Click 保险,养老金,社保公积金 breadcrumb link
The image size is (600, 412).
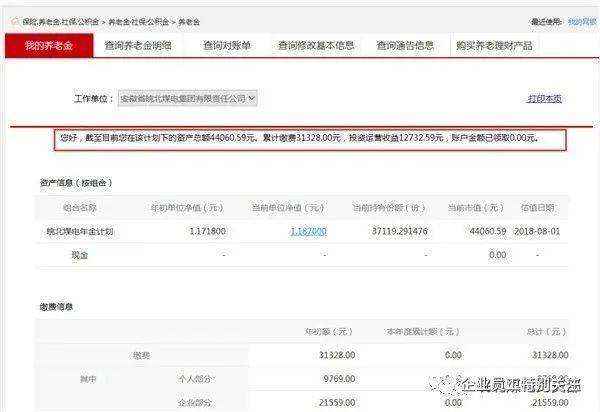tap(60, 22)
